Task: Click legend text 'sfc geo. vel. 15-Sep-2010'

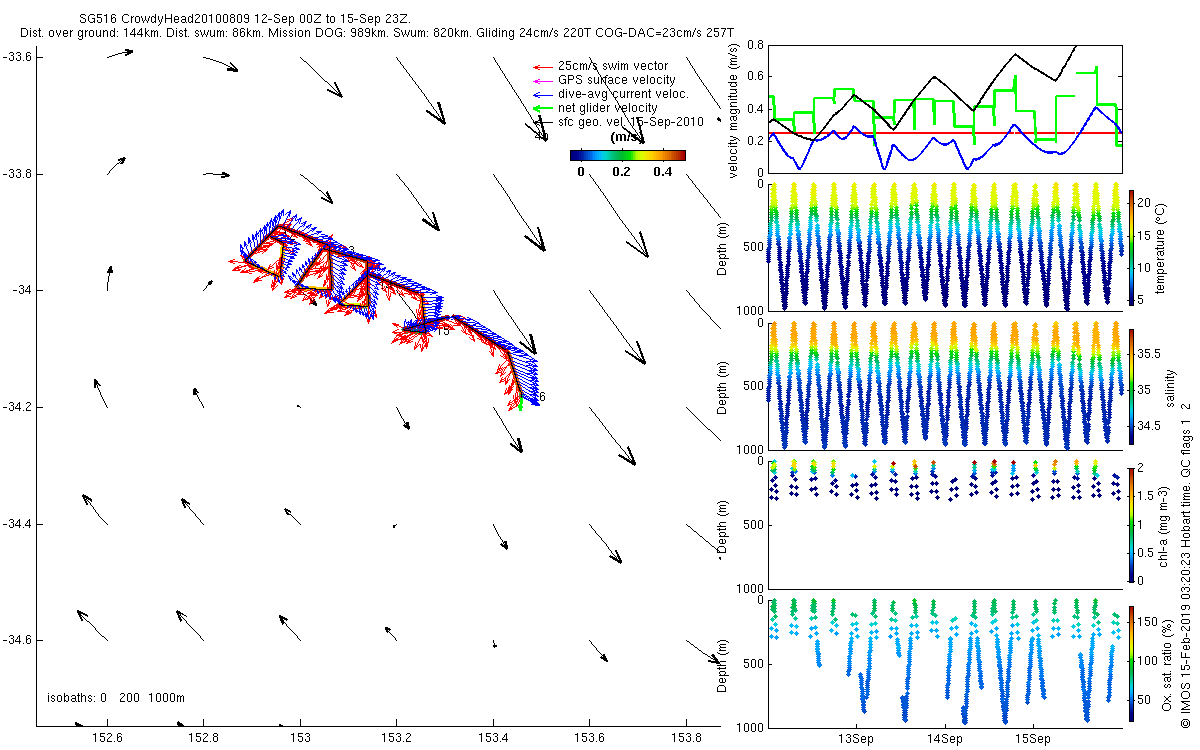Action: 630,122
